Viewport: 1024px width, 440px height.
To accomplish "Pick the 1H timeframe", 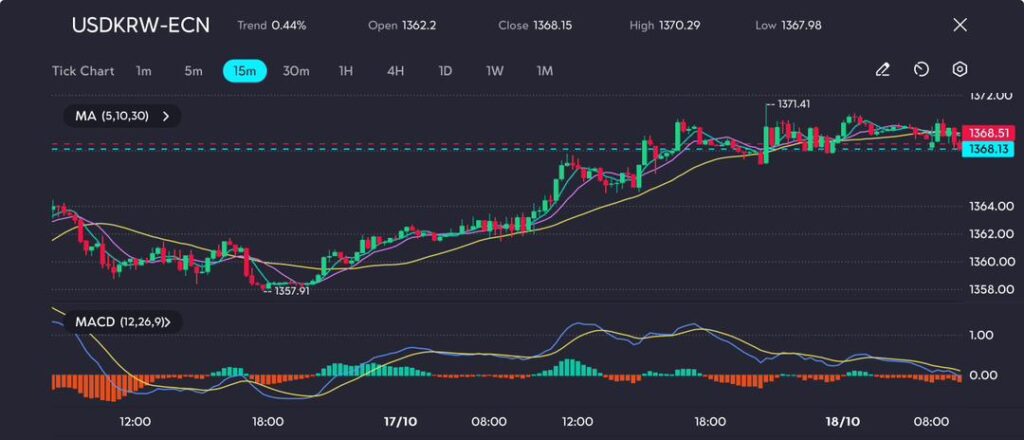I will (346, 71).
